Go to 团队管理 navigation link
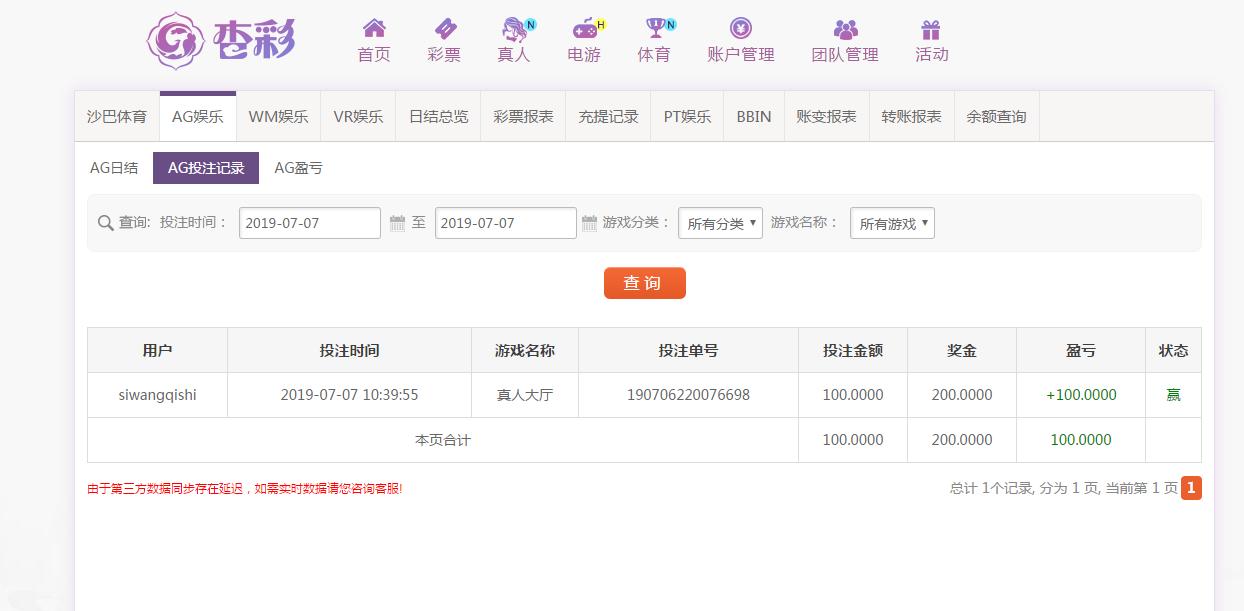 tap(845, 55)
